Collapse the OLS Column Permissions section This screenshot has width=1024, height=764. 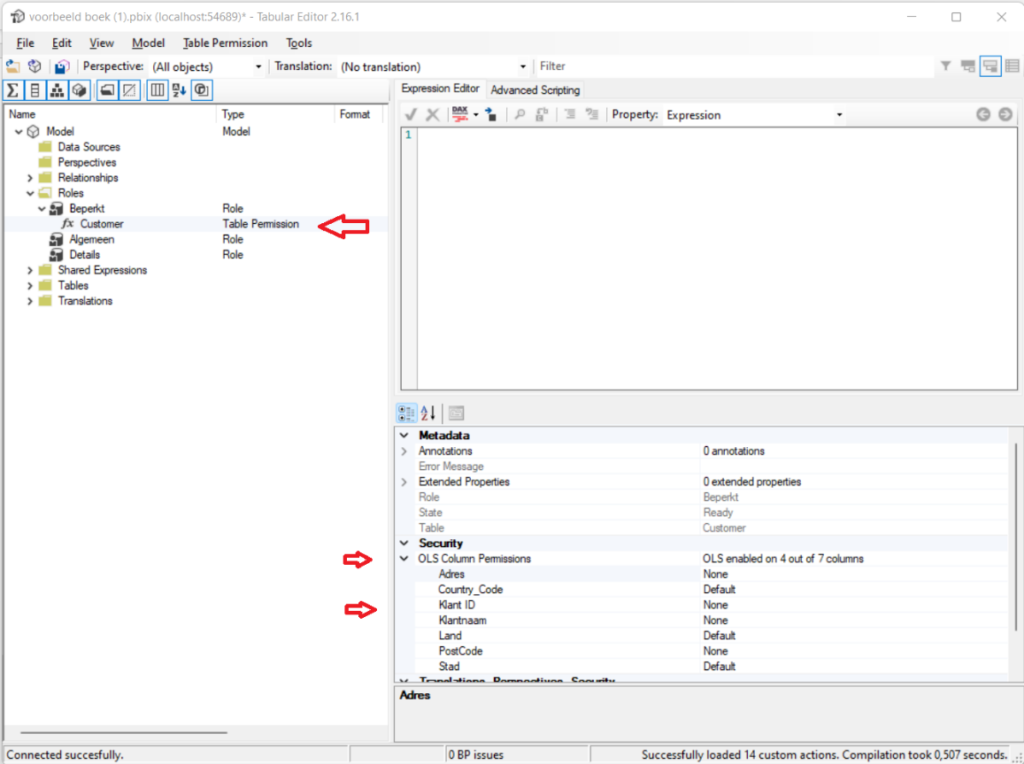(x=404, y=559)
